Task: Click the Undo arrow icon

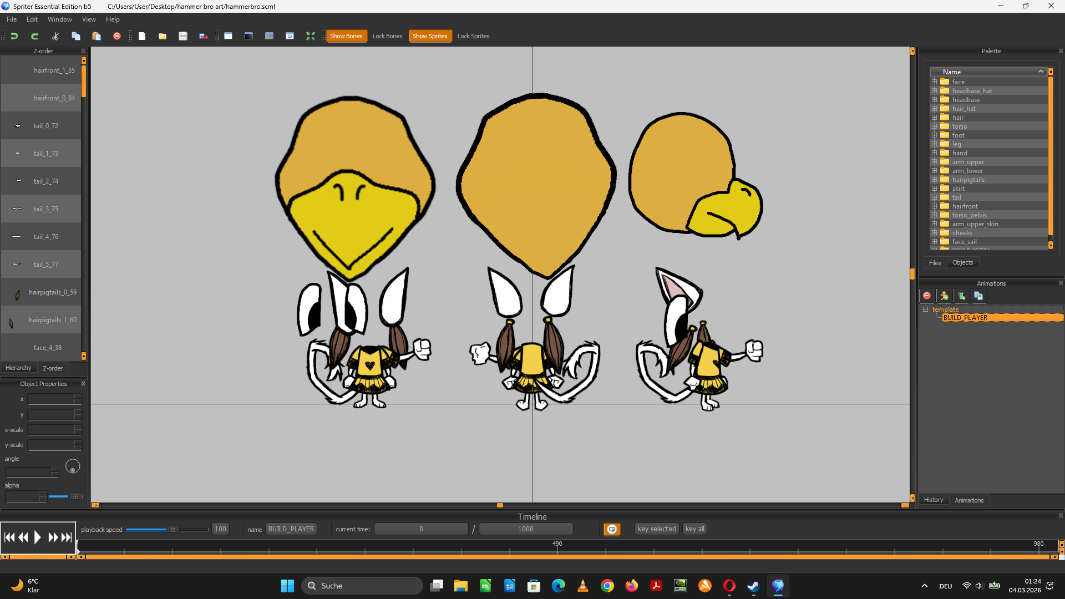Action: click(14, 36)
